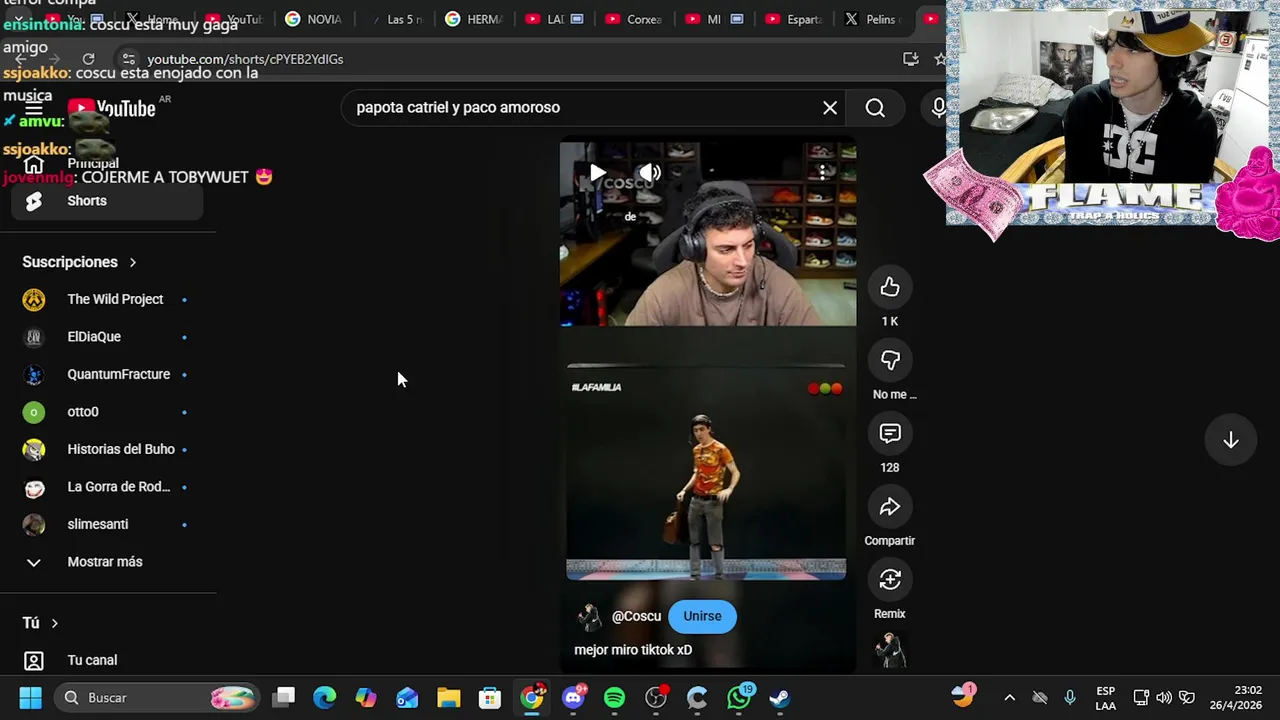The height and width of the screenshot is (720, 1280).
Task: Switch ESP LAA keyboard language
Action: pos(1105,698)
